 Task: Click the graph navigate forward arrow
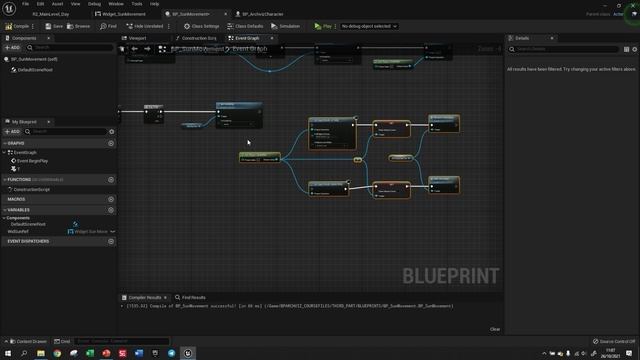point(147,49)
